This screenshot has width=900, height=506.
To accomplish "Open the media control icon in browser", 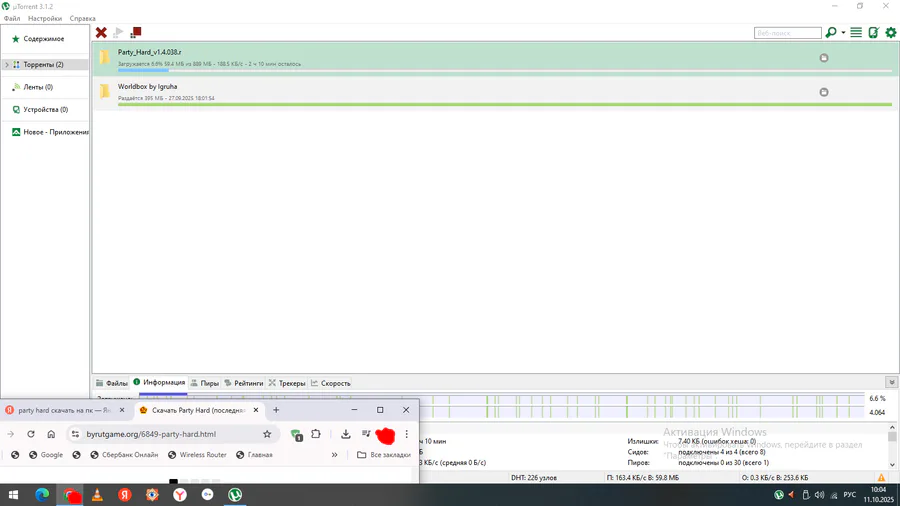I will click(x=366, y=434).
